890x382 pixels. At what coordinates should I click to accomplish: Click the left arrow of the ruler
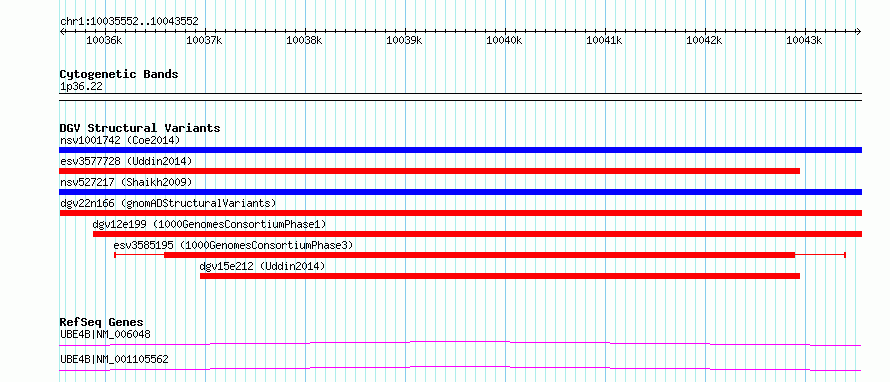(63, 31)
